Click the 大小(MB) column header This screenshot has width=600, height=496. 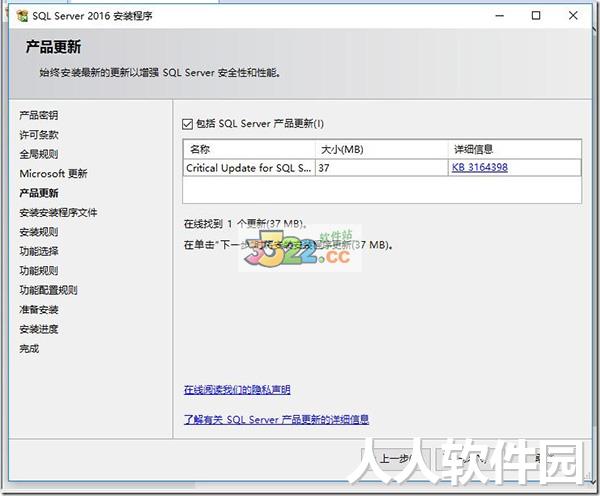[x=382, y=149]
